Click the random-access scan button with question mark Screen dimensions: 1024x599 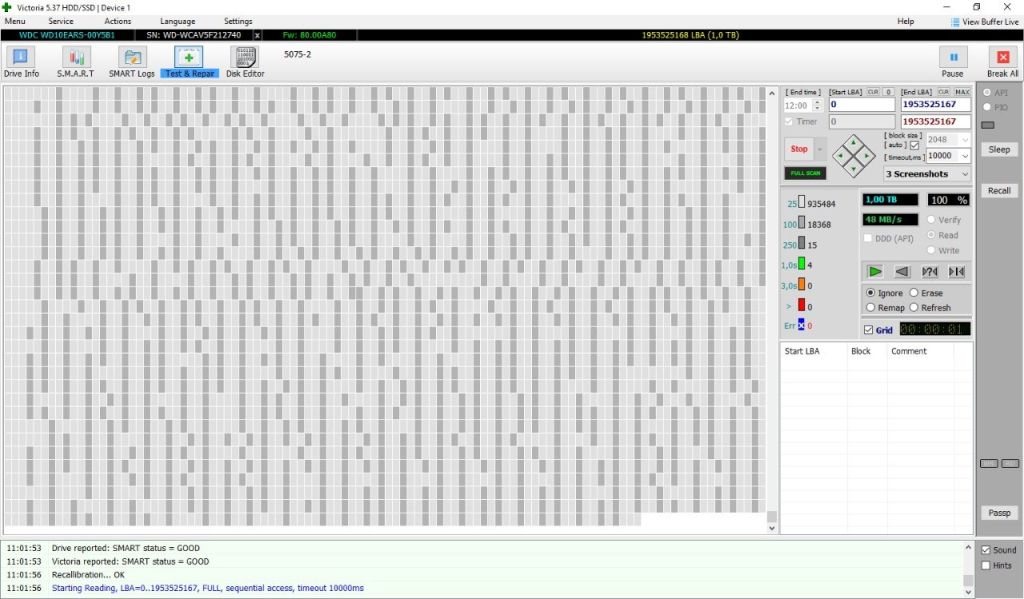click(x=929, y=272)
